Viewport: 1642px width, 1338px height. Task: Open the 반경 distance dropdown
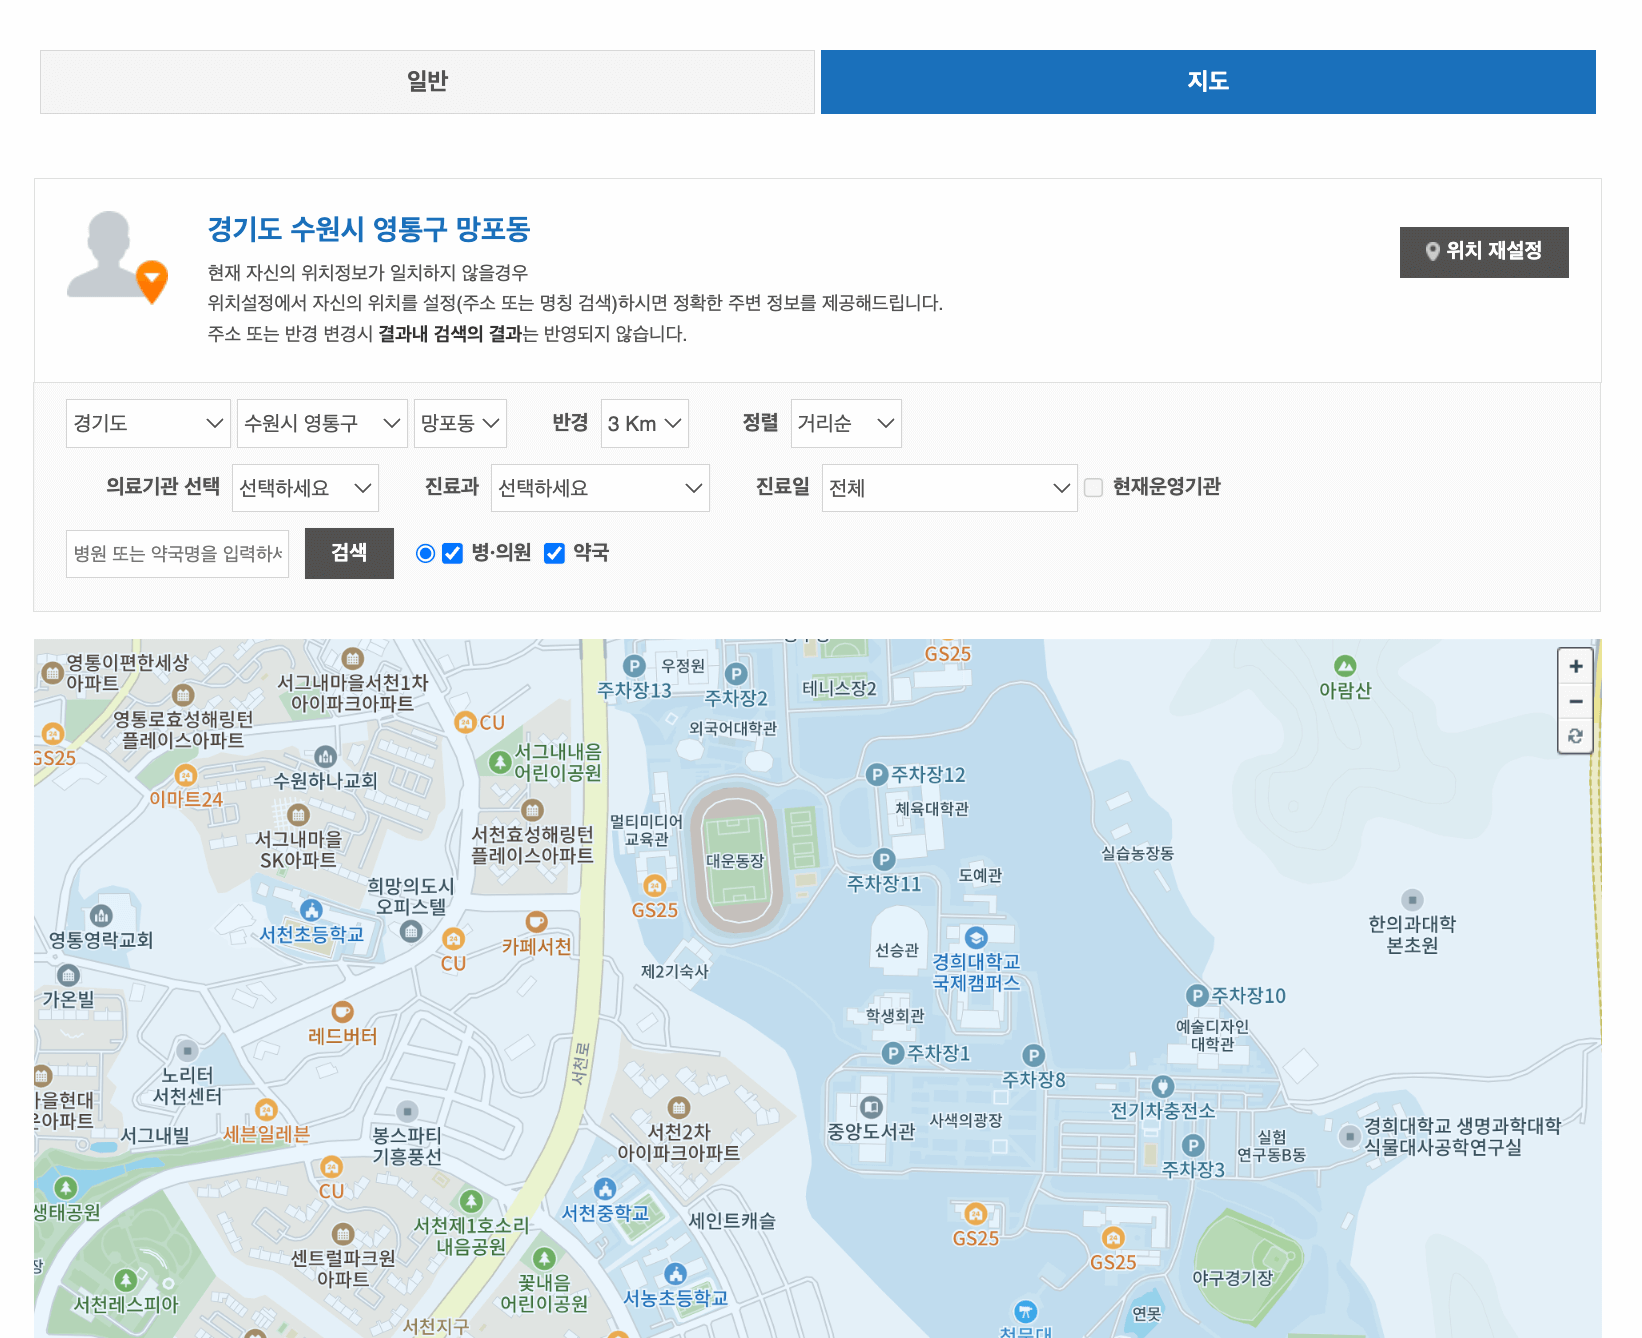point(644,423)
